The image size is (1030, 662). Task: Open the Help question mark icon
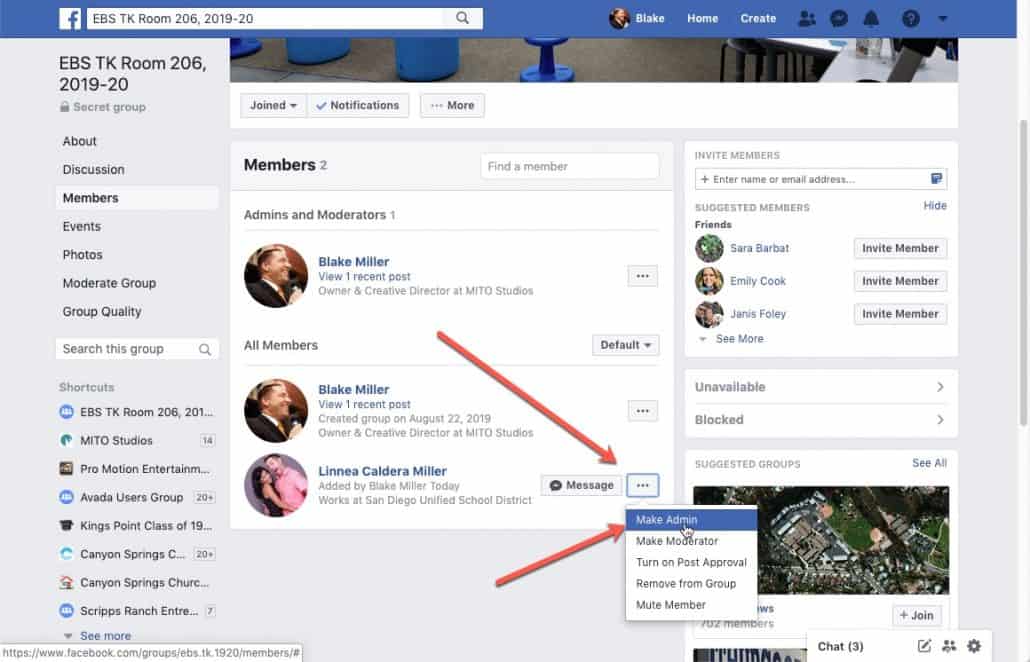click(909, 18)
